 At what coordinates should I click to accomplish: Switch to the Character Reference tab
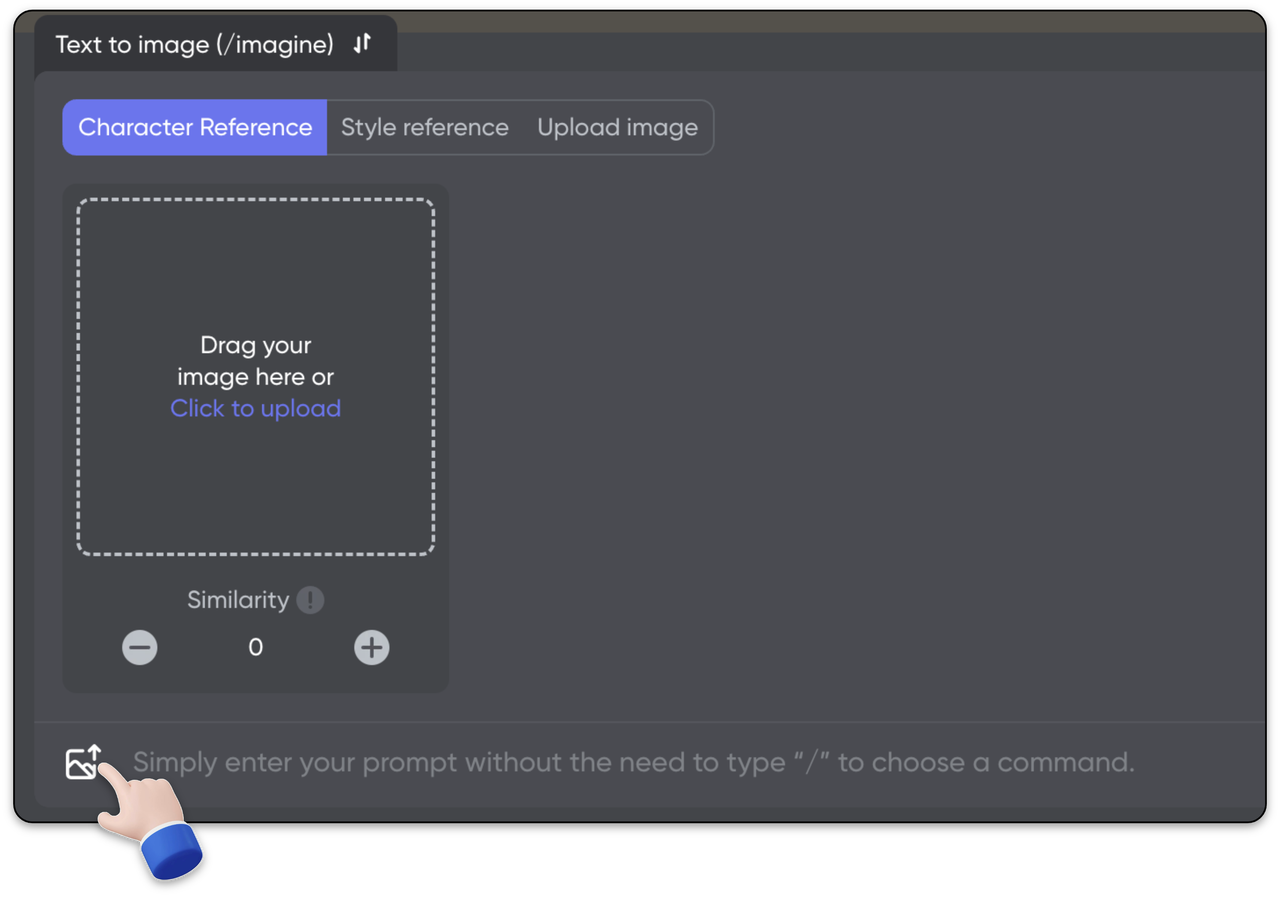pyautogui.click(x=195, y=128)
